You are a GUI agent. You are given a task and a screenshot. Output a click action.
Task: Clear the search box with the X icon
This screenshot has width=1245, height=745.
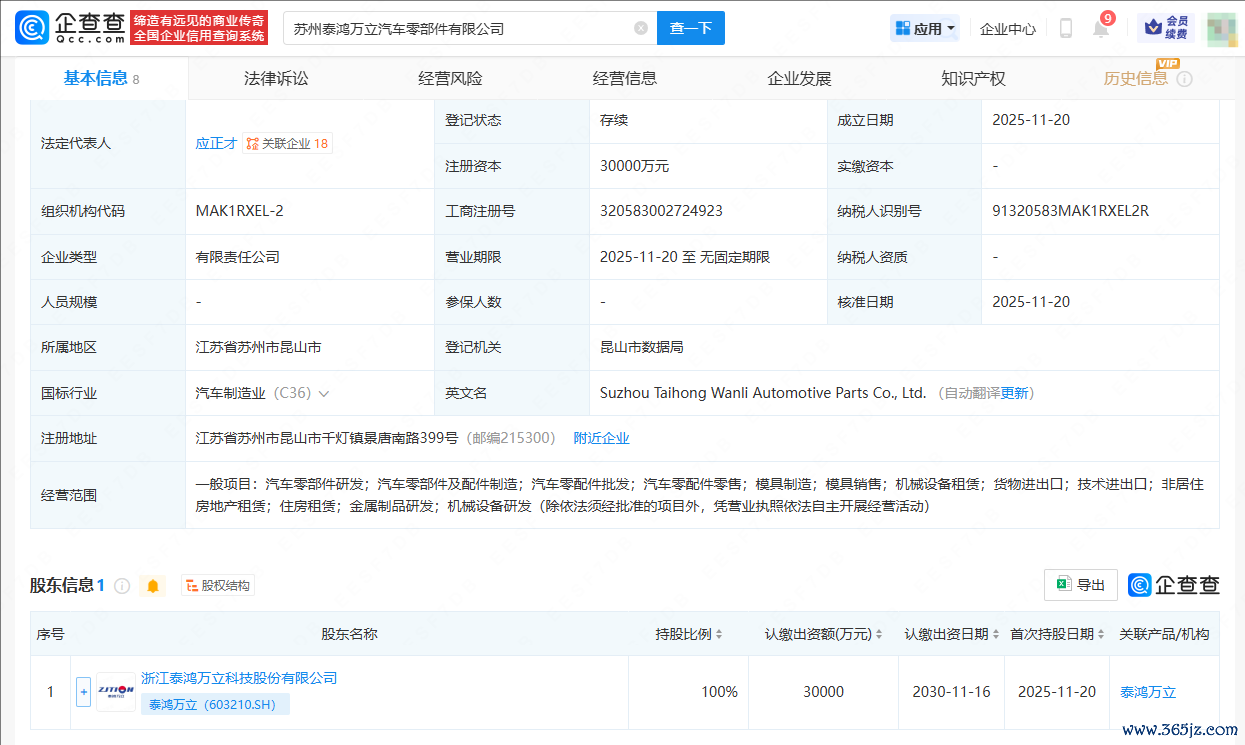[x=641, y=28]
